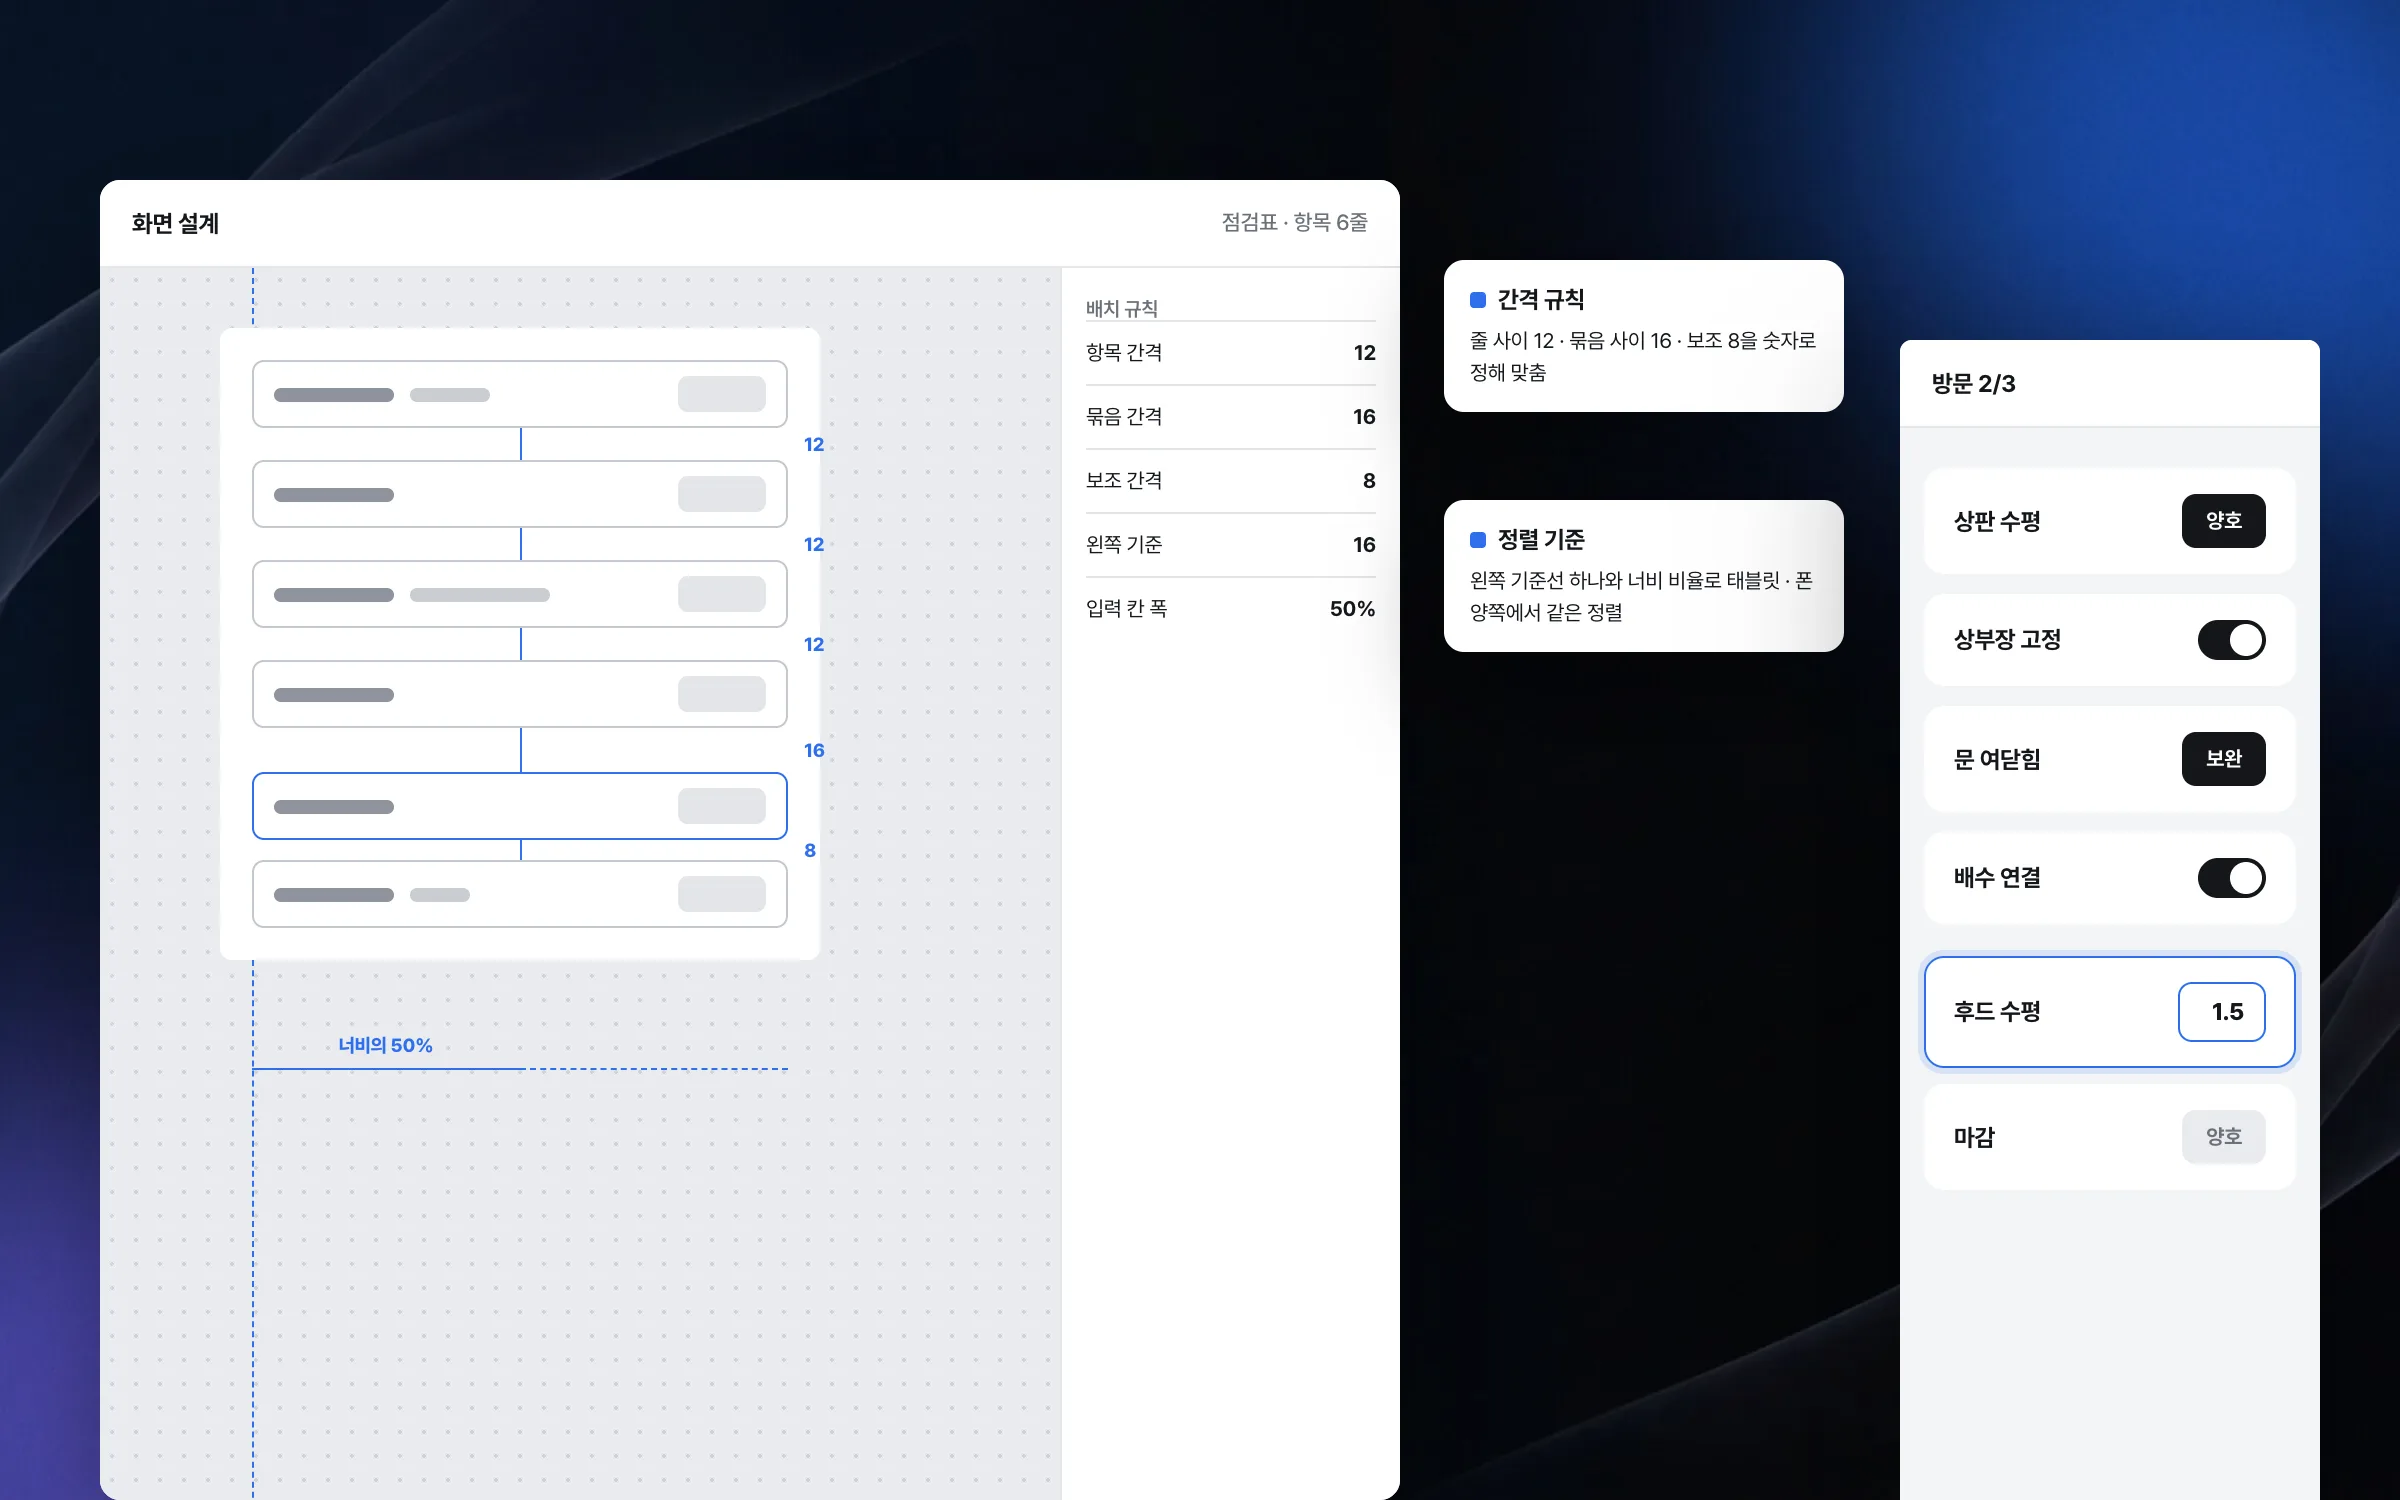The width and height of the screenshot is (2400, 1500).
Task: Select the 상판 수평 checklist row label
Action: pyautogui.click(x=1997, y=521)
